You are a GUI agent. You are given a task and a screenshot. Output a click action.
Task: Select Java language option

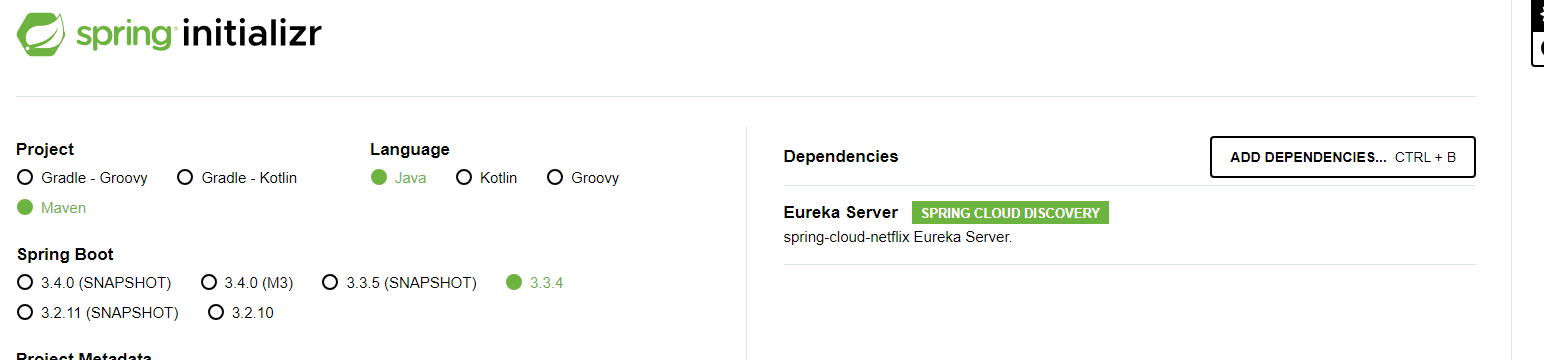399,178
